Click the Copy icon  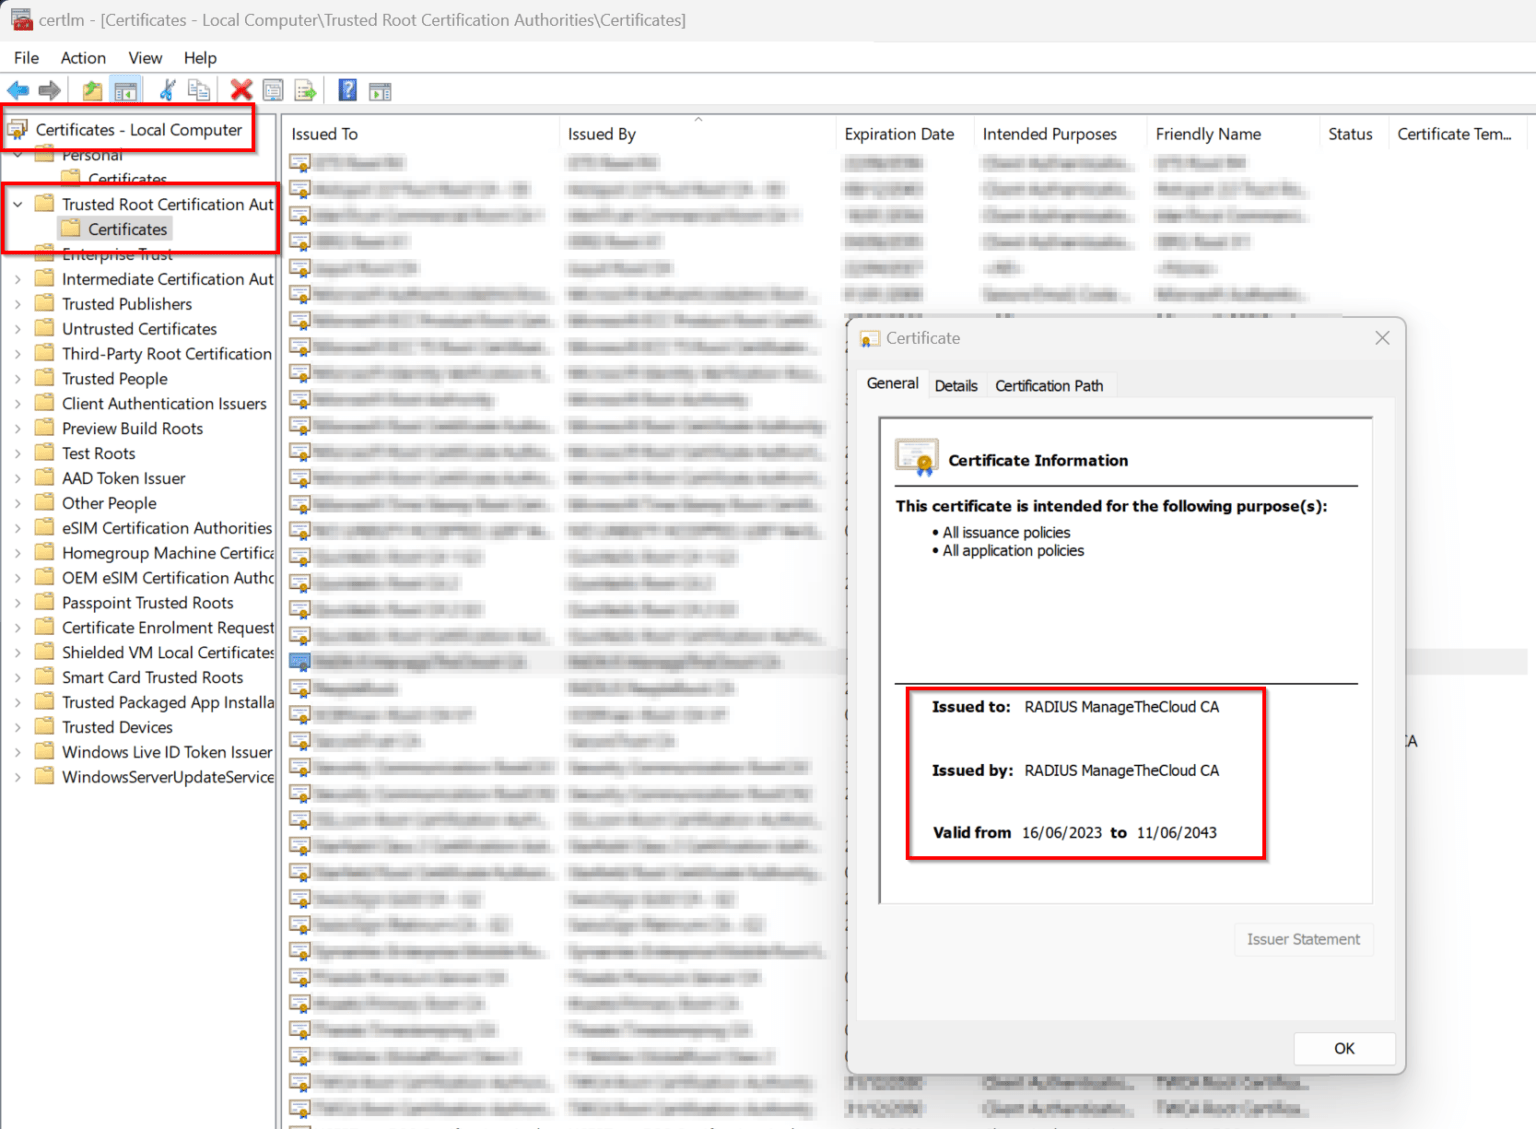[x=199, y=90]
